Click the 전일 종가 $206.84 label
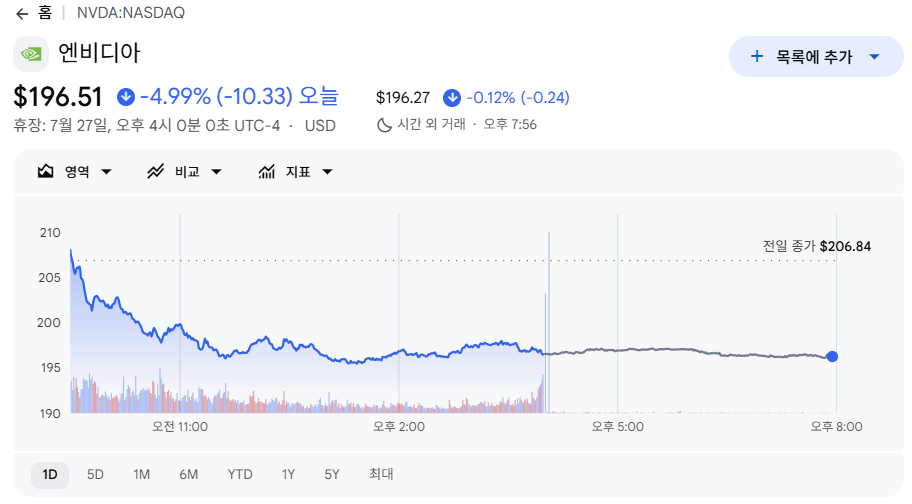Screen dimensions: 912x504 pyautogui.click(x=817, y=246)
